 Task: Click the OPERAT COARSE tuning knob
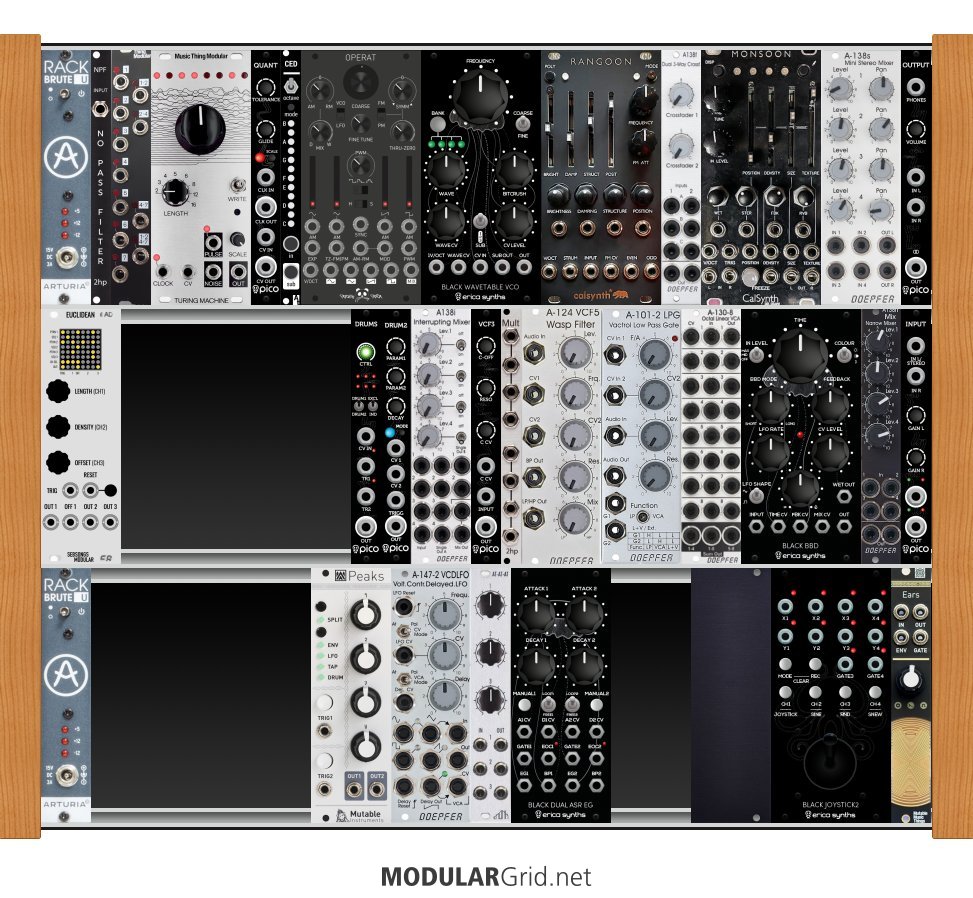[x=361, y=83]
